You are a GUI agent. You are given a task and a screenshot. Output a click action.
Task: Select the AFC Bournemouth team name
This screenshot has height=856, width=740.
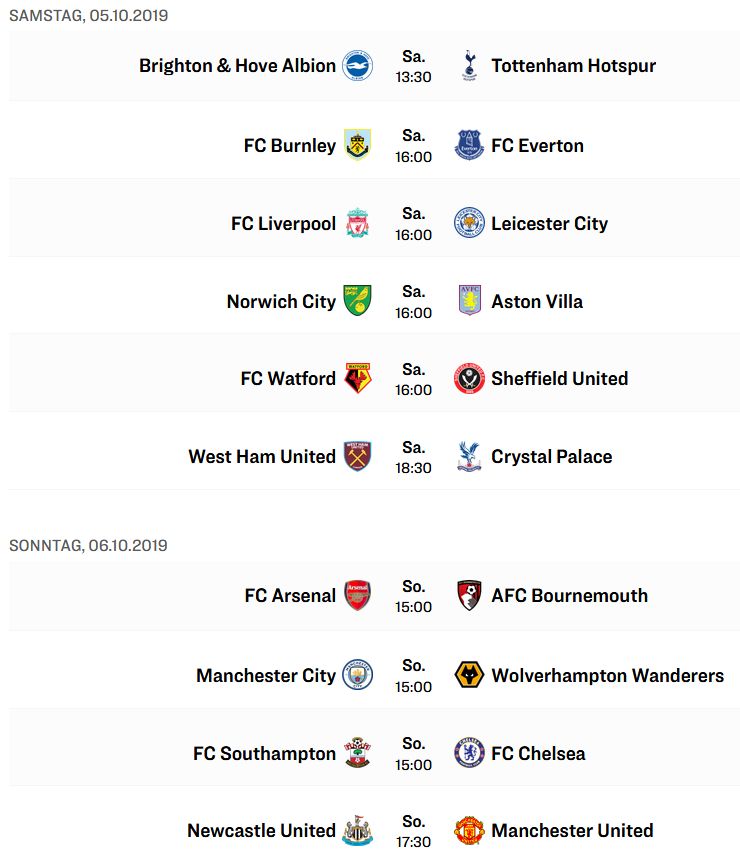pyautogui.click(x=570, y=595)
